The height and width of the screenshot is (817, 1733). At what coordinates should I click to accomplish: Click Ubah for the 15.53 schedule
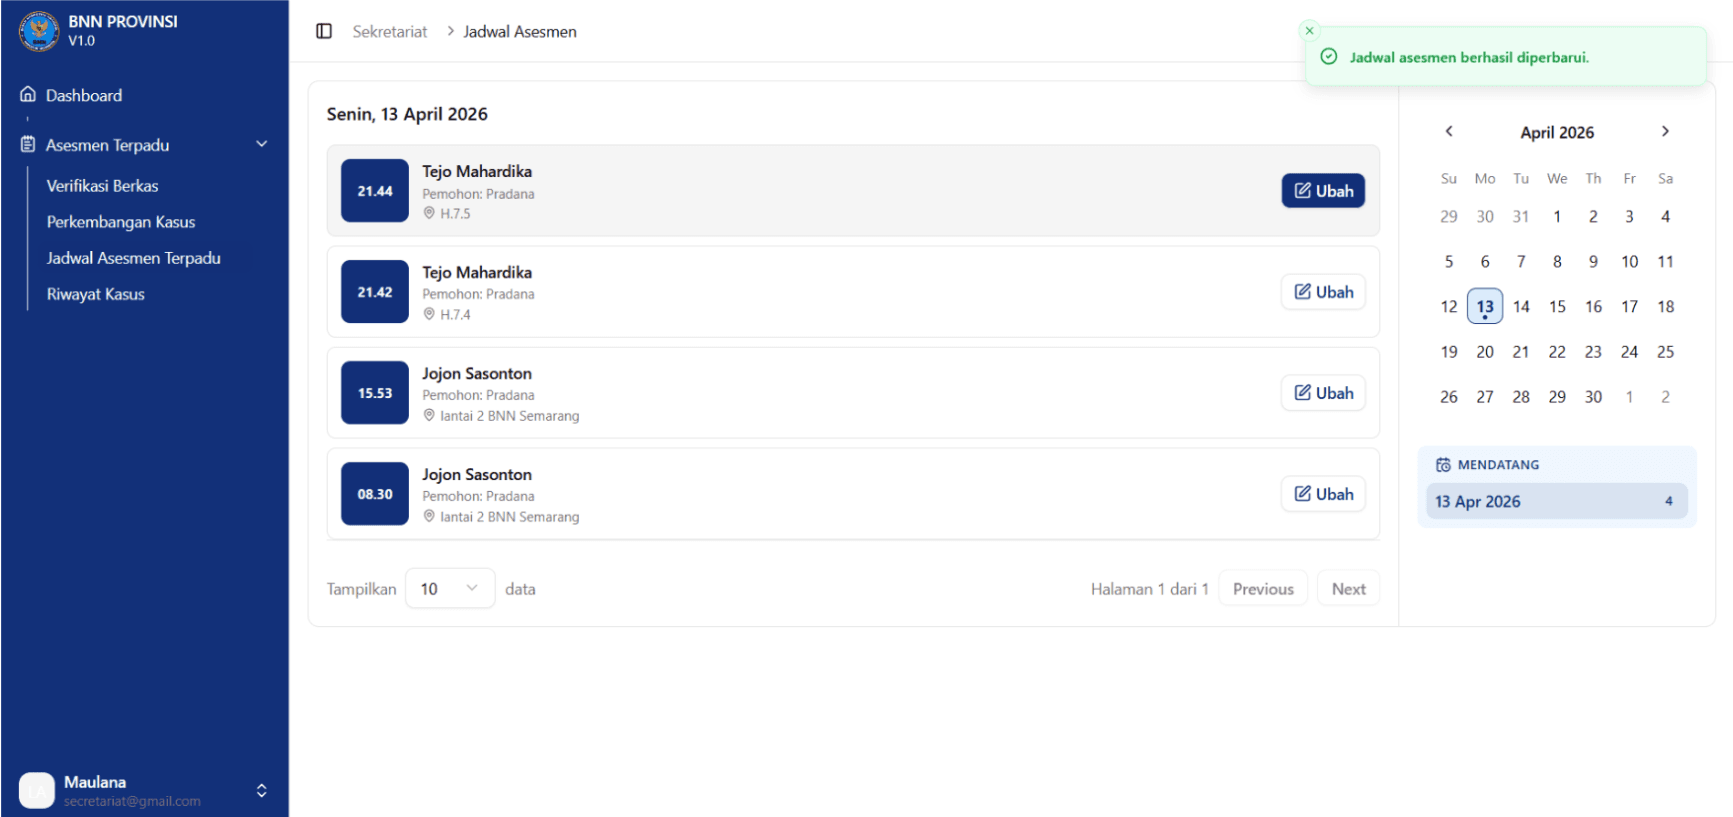1323,393
